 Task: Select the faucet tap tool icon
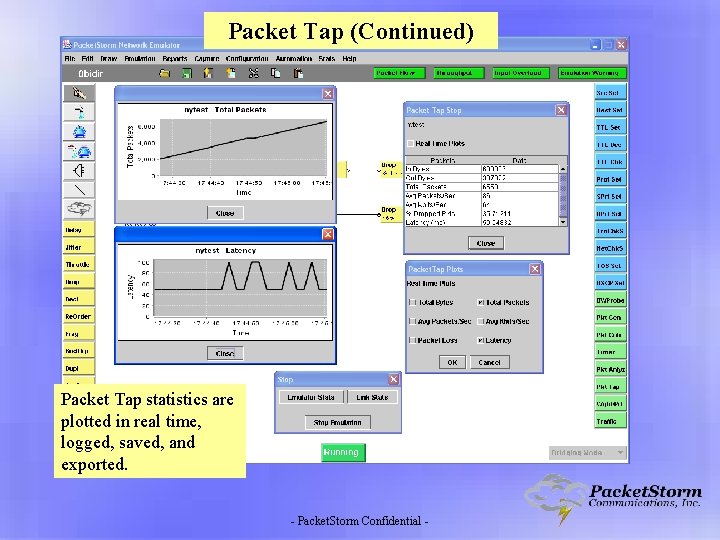click(79, 112)
